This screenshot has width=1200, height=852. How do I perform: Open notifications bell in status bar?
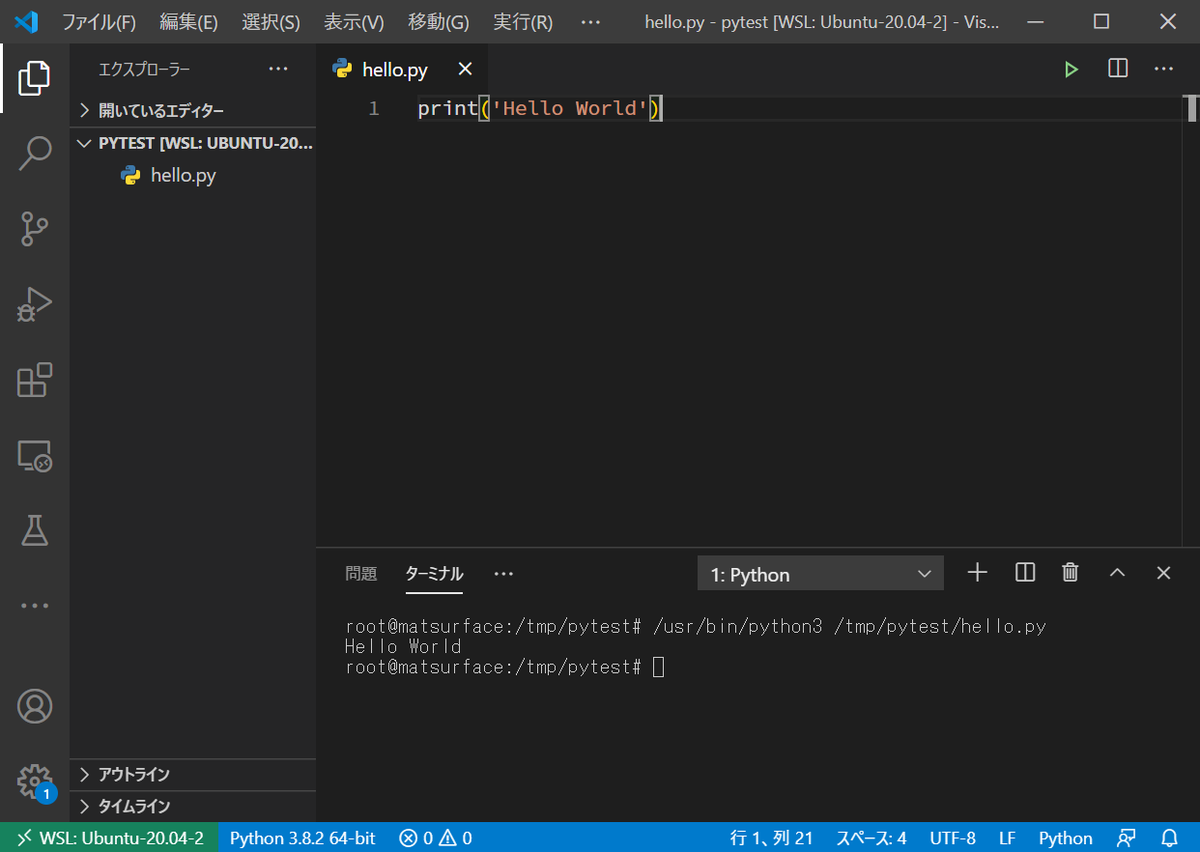tap(1169, 838)
